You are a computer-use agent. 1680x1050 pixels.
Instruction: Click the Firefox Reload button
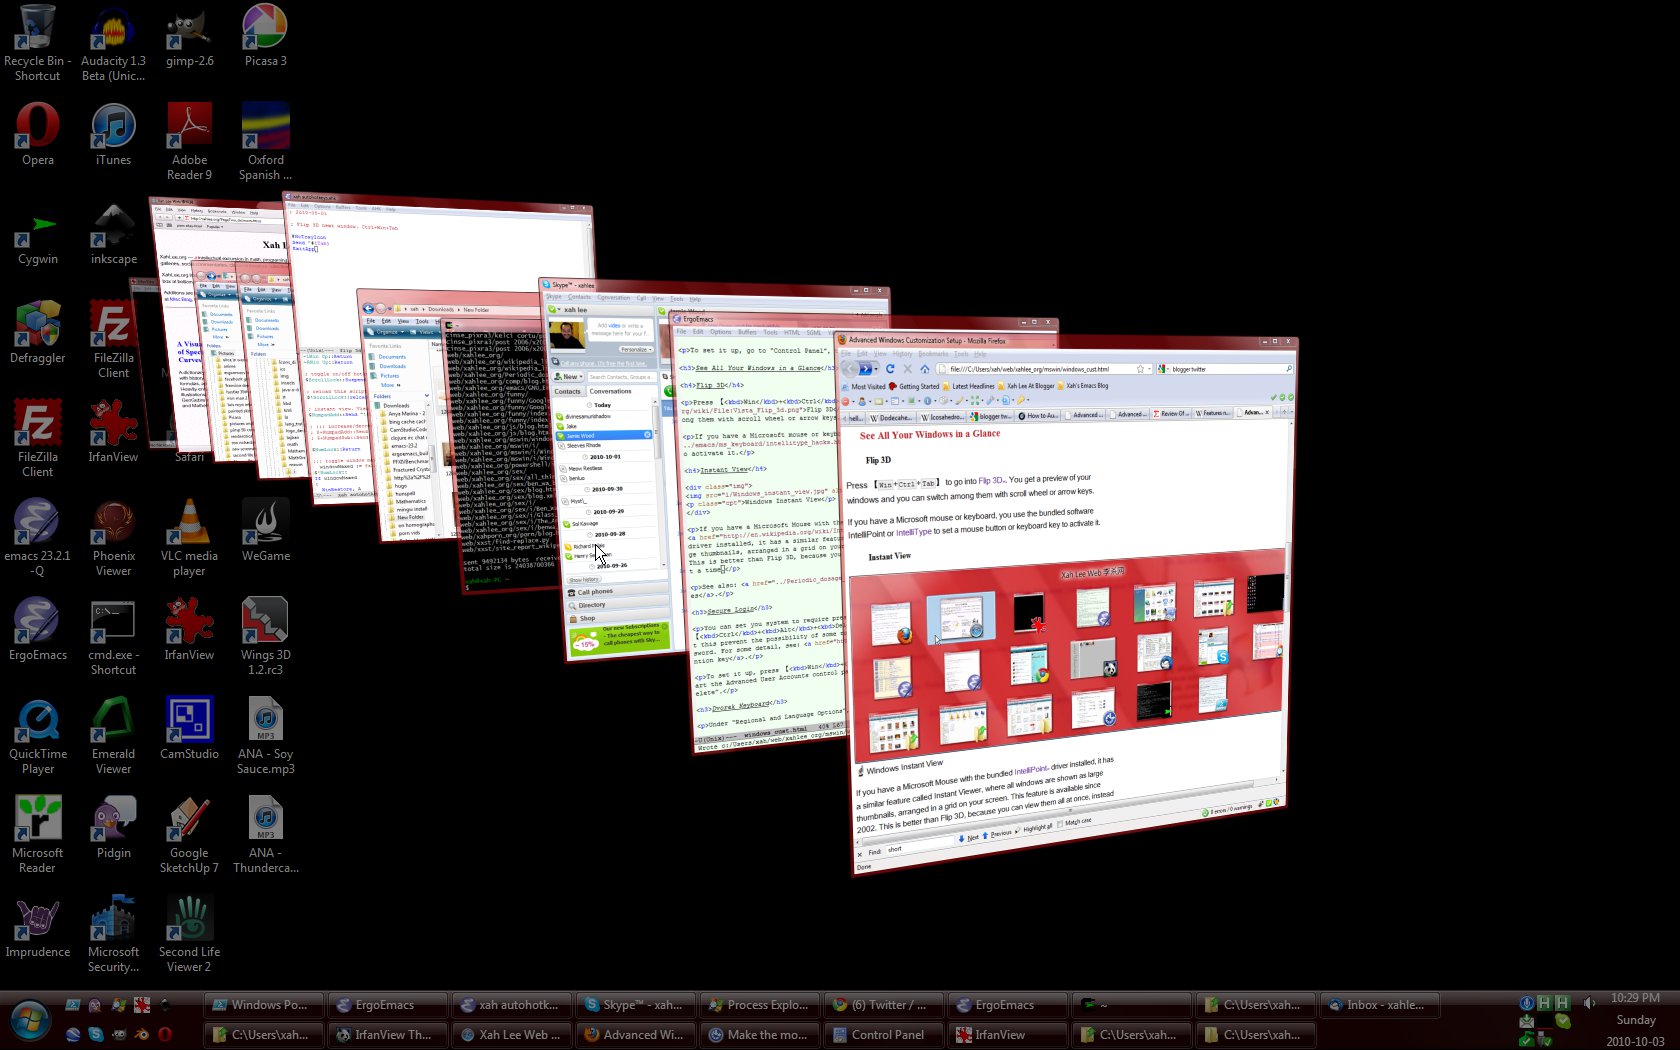[x=890, y=368]
